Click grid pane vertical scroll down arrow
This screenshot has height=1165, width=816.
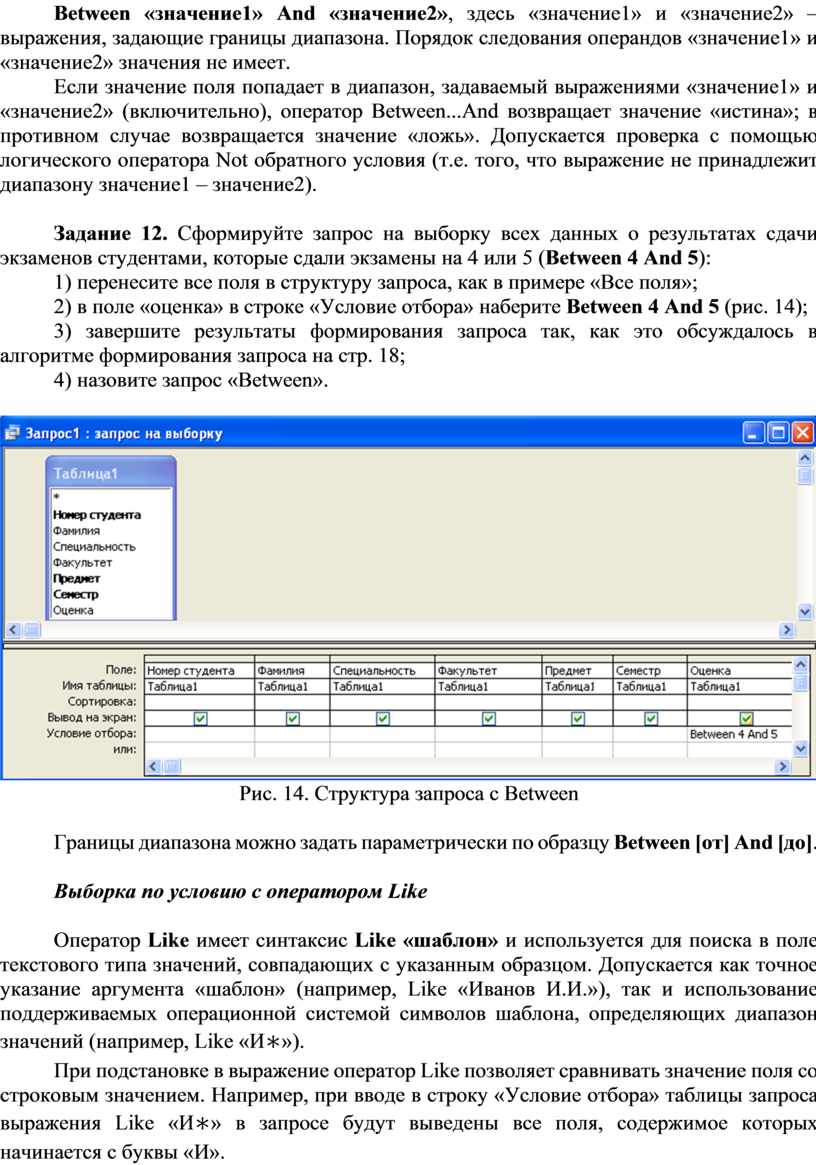pyautogui.click(x=800, y=749)
